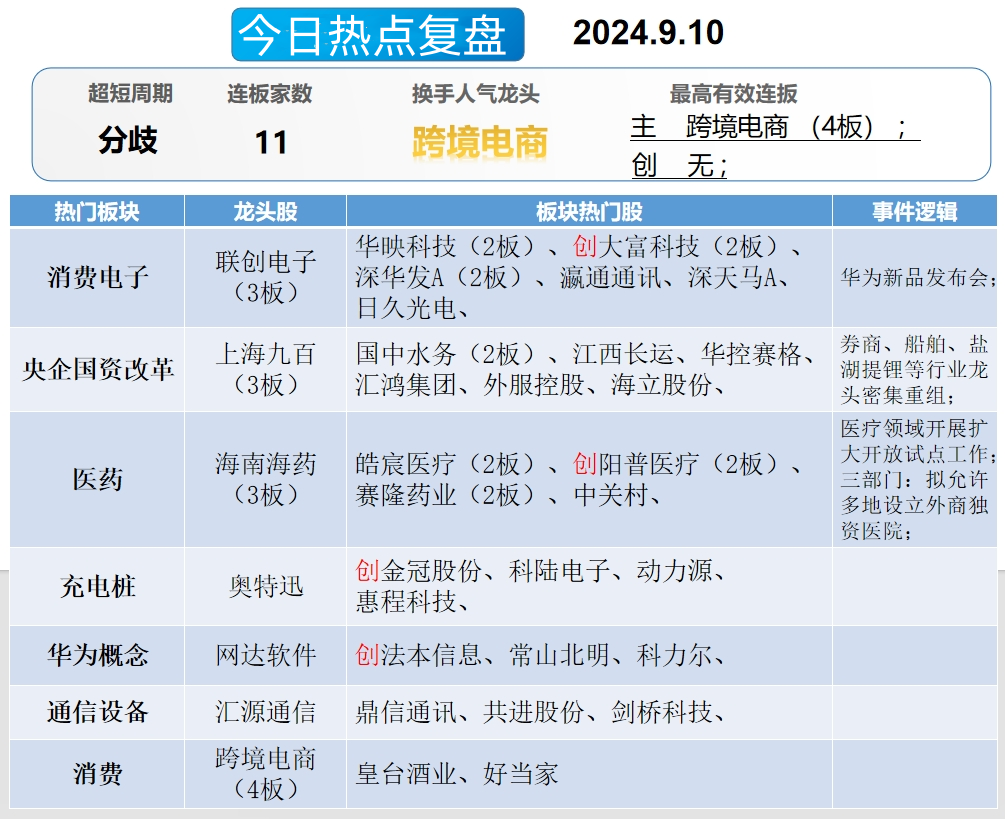Click 阳普医疗（2板） stock name
The image size is (1005, 819).
(687, 464)
